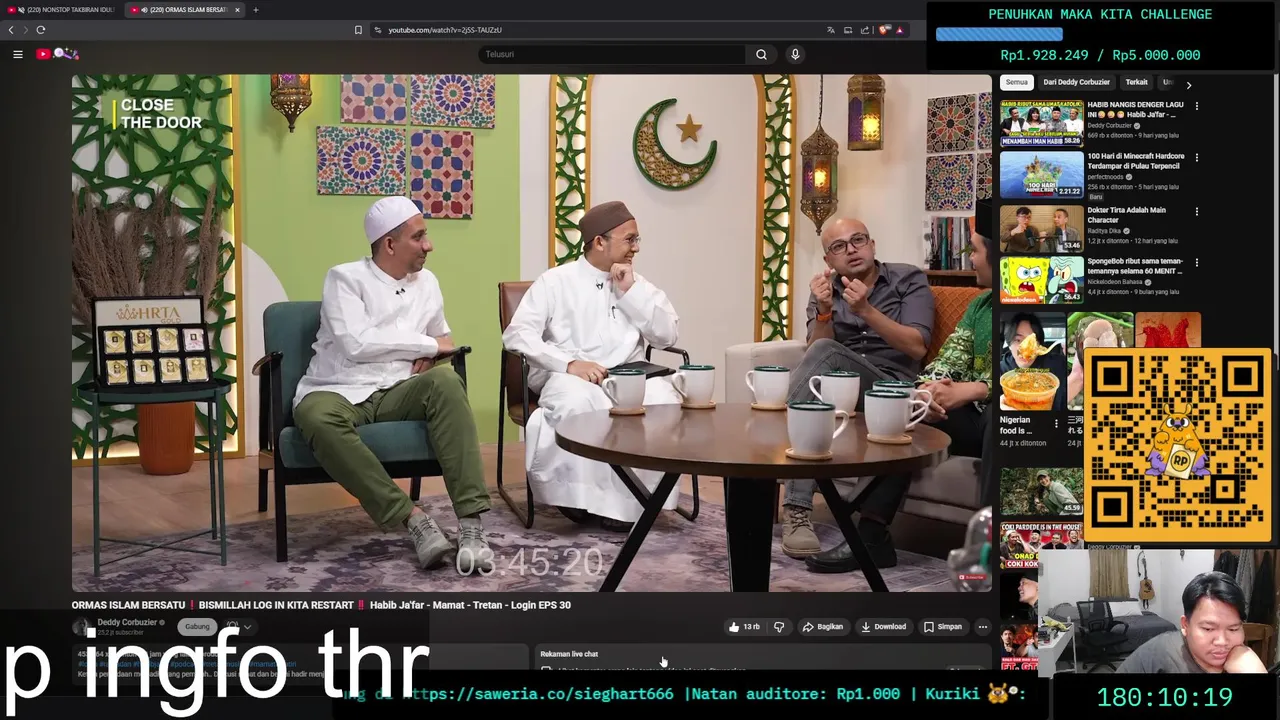Viewport: 1280px width, 720px height.
Task: Reload the current page
Action: [x=40, y=30]
